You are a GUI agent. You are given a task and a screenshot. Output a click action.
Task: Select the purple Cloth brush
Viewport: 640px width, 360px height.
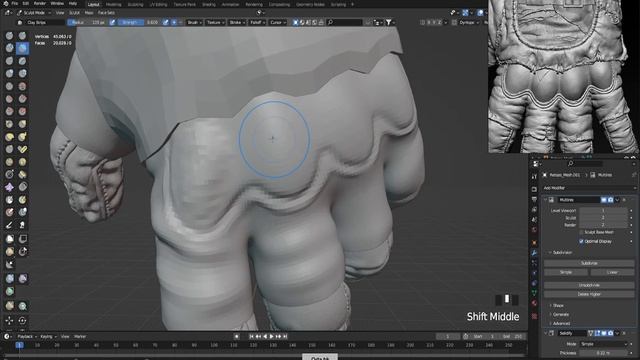point(9,187)
